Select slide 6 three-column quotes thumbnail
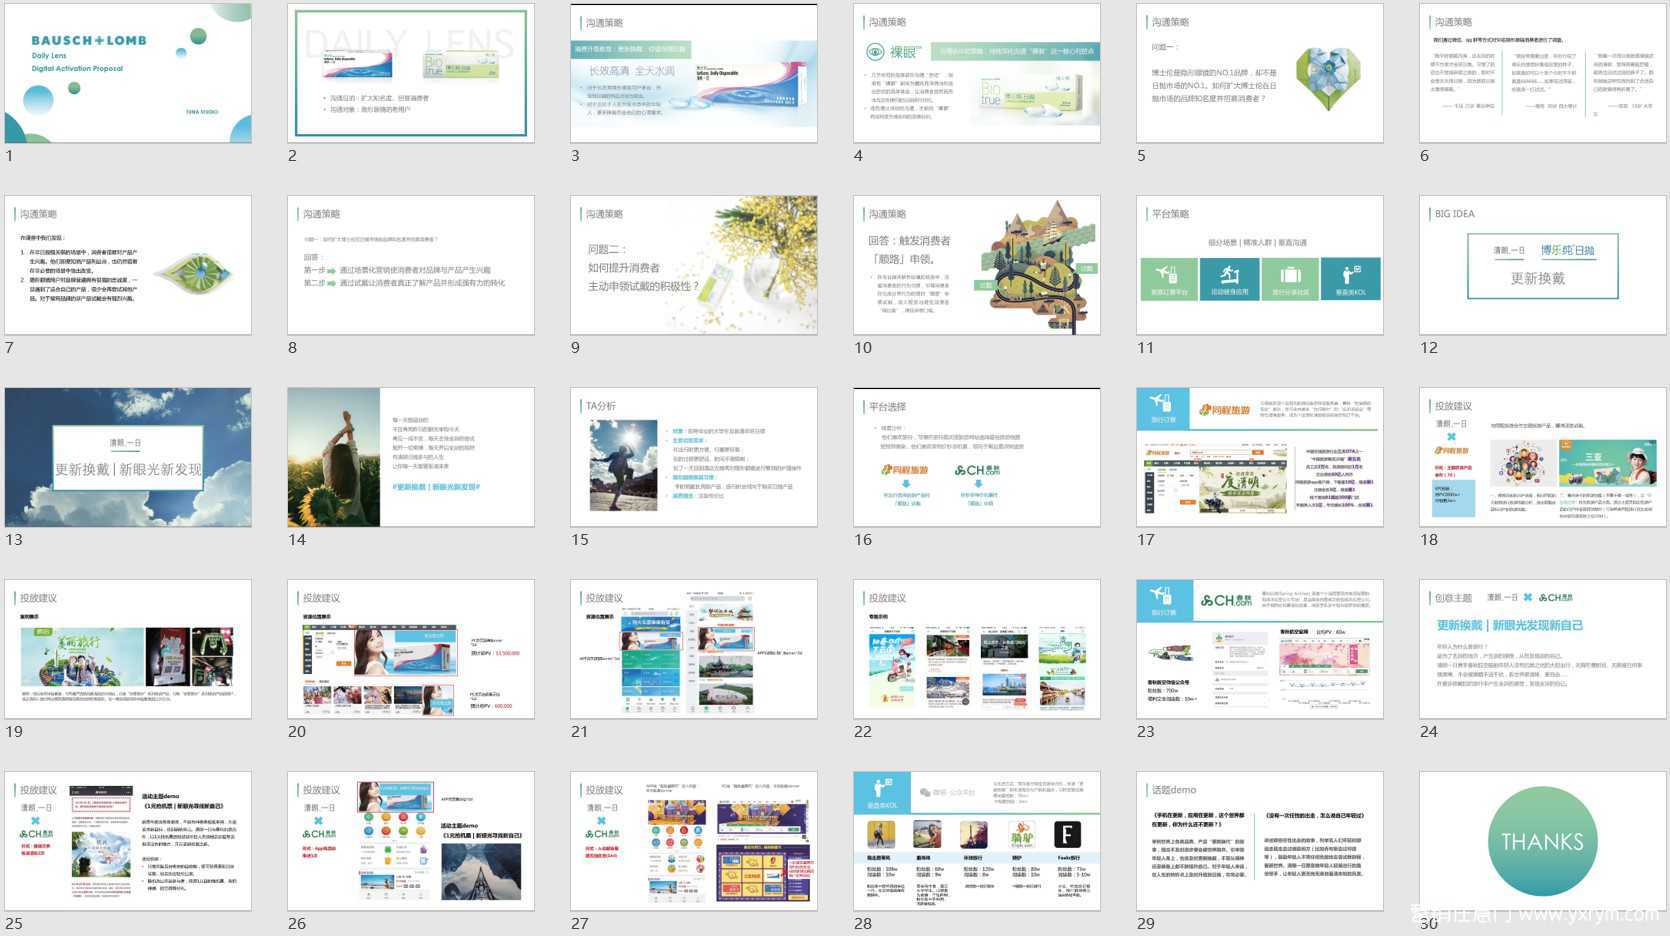1670x936 pixels. (x=1543, y=73)
